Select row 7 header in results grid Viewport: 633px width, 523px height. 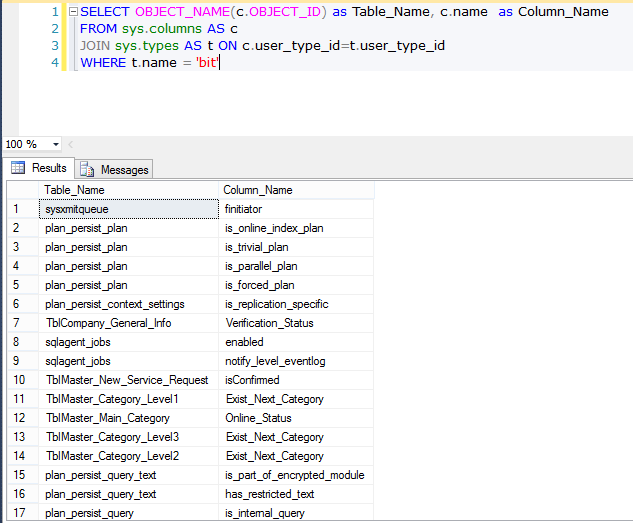click(x=22, y=323)
